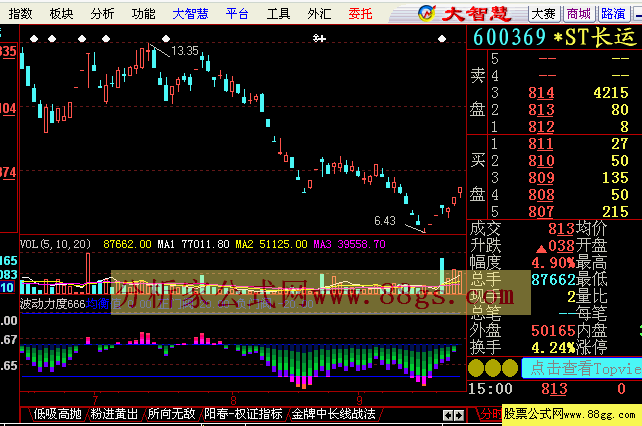Click the 13.35 high price label
Screen dimensions: 642x426
[185, 51]
